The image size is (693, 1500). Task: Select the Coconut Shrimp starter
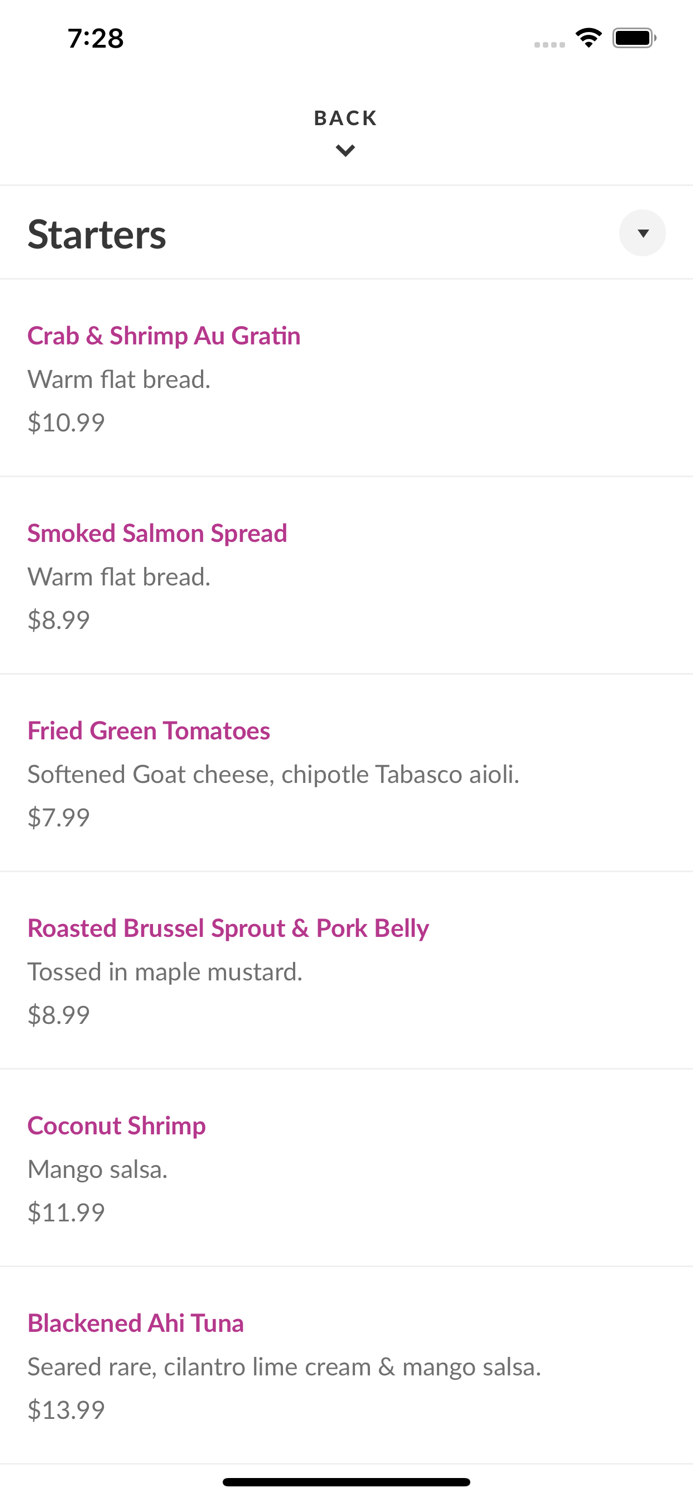point(116,1125)
